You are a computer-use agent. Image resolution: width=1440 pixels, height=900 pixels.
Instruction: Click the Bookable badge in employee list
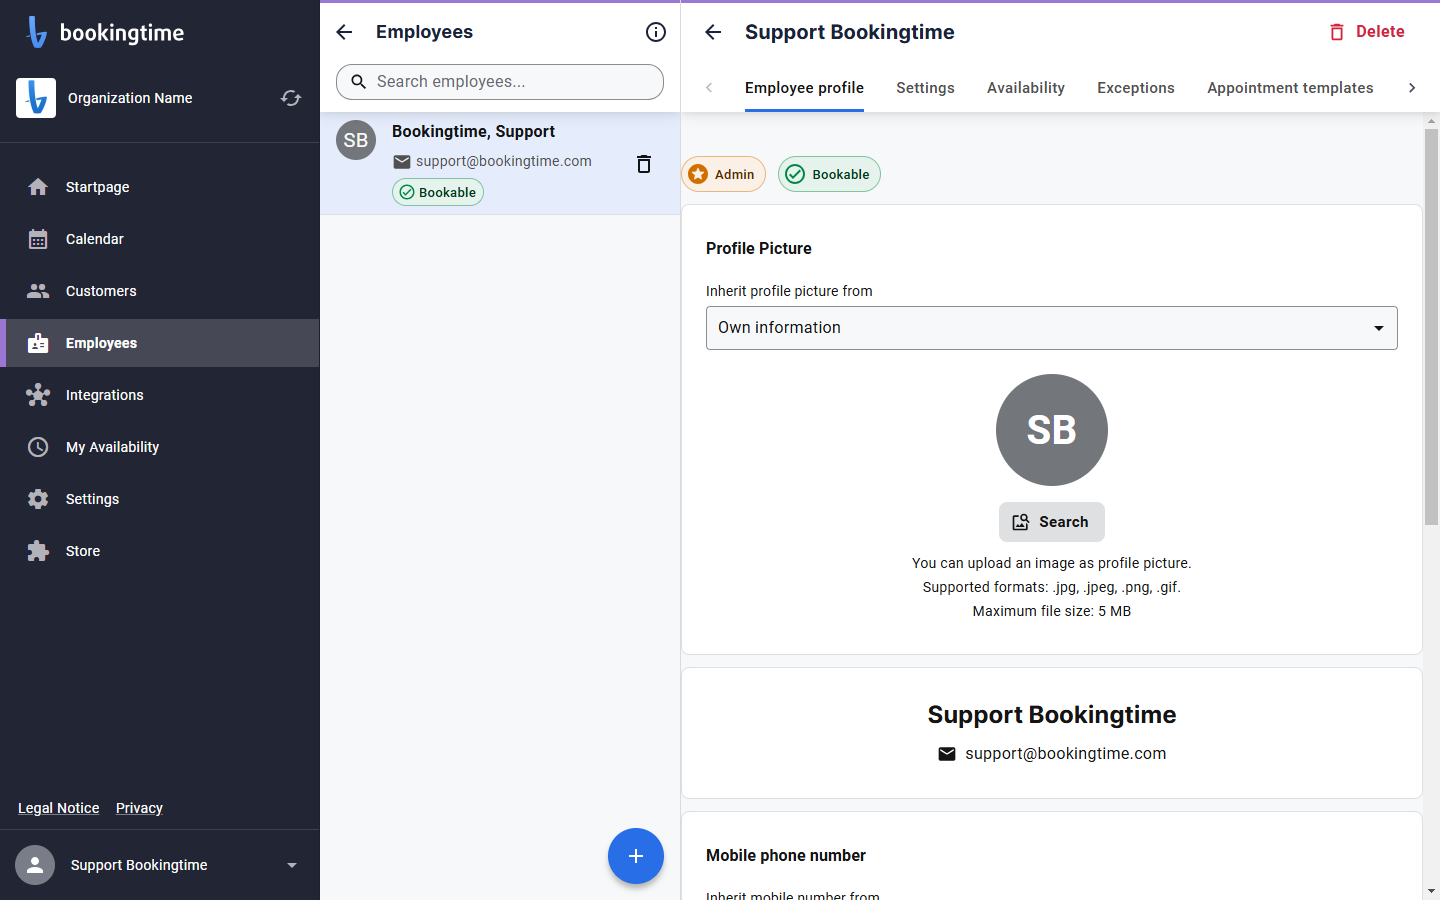point(438,192)
